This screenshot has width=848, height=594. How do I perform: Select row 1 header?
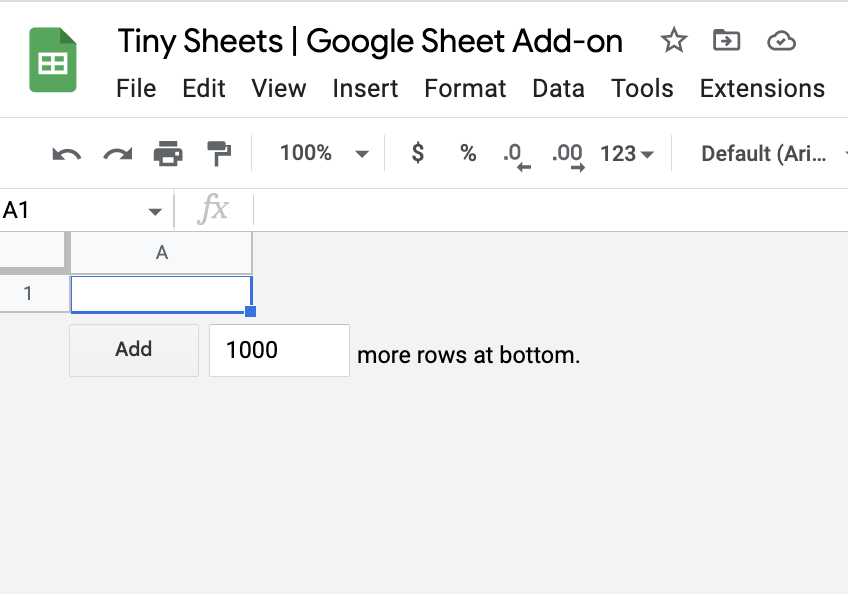[x=34, y=294]
